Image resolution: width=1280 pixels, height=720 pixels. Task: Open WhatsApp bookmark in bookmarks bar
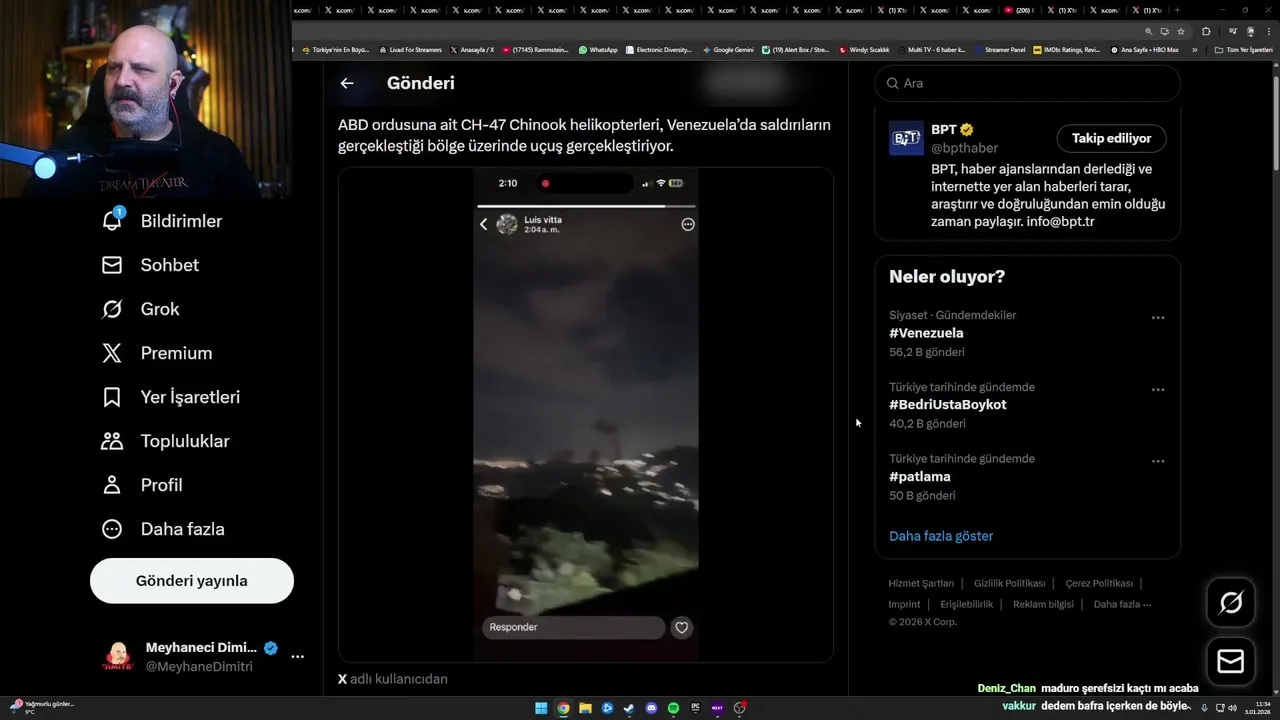[x=598, y=49]
